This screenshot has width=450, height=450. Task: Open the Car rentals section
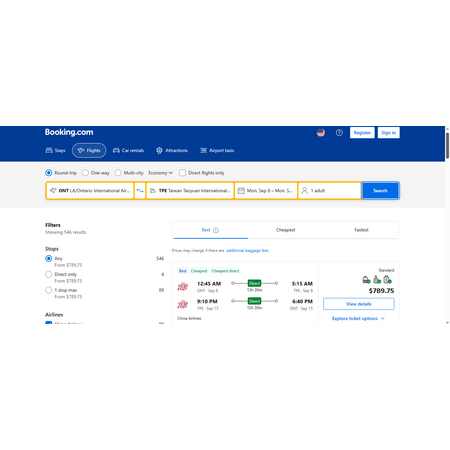tap(128, 150)
